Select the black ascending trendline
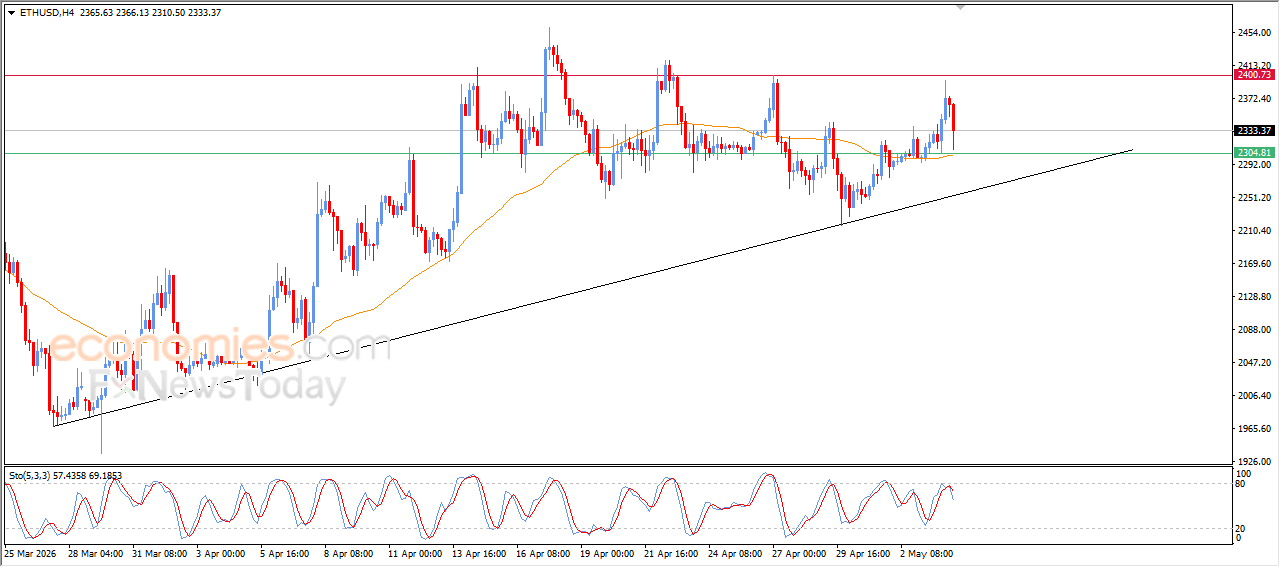The image size is (1280, 567). tap(593, 288)
